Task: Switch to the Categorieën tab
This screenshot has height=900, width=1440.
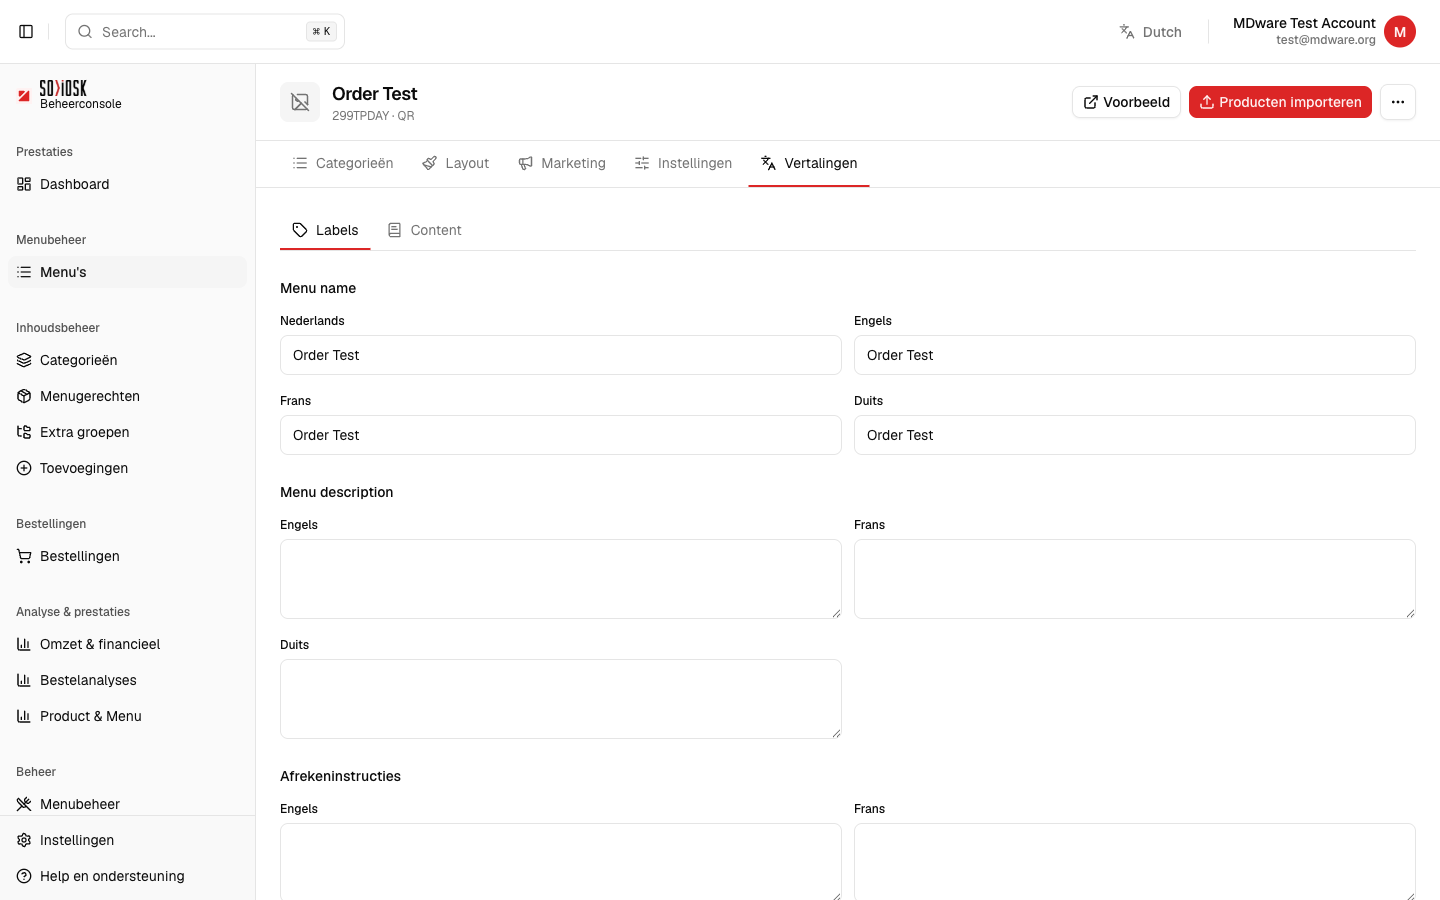Action: pyautogui.click(x=343, y=163)
